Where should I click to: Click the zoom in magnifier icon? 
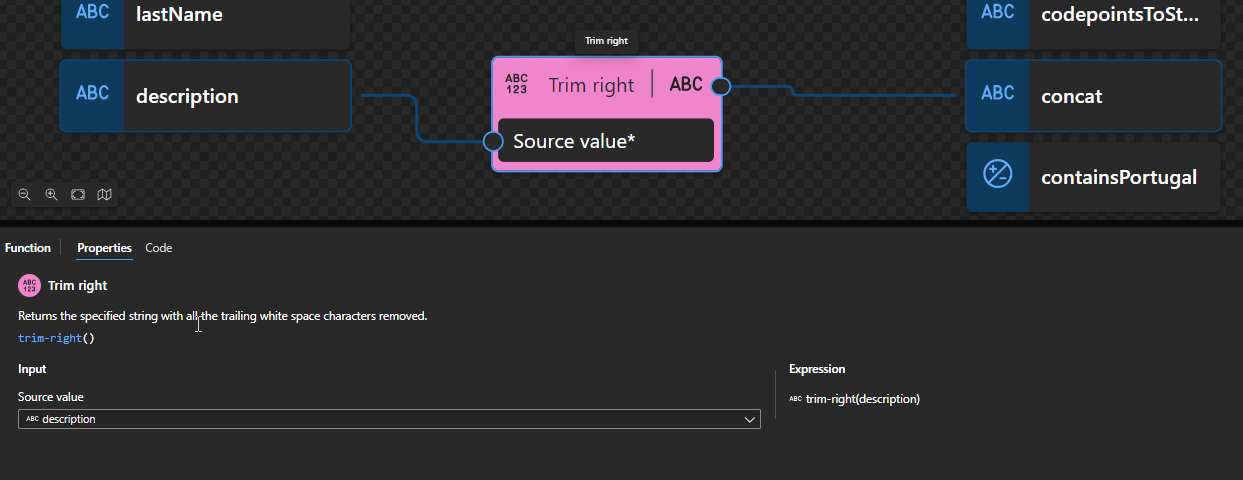[x=51, y=195]
